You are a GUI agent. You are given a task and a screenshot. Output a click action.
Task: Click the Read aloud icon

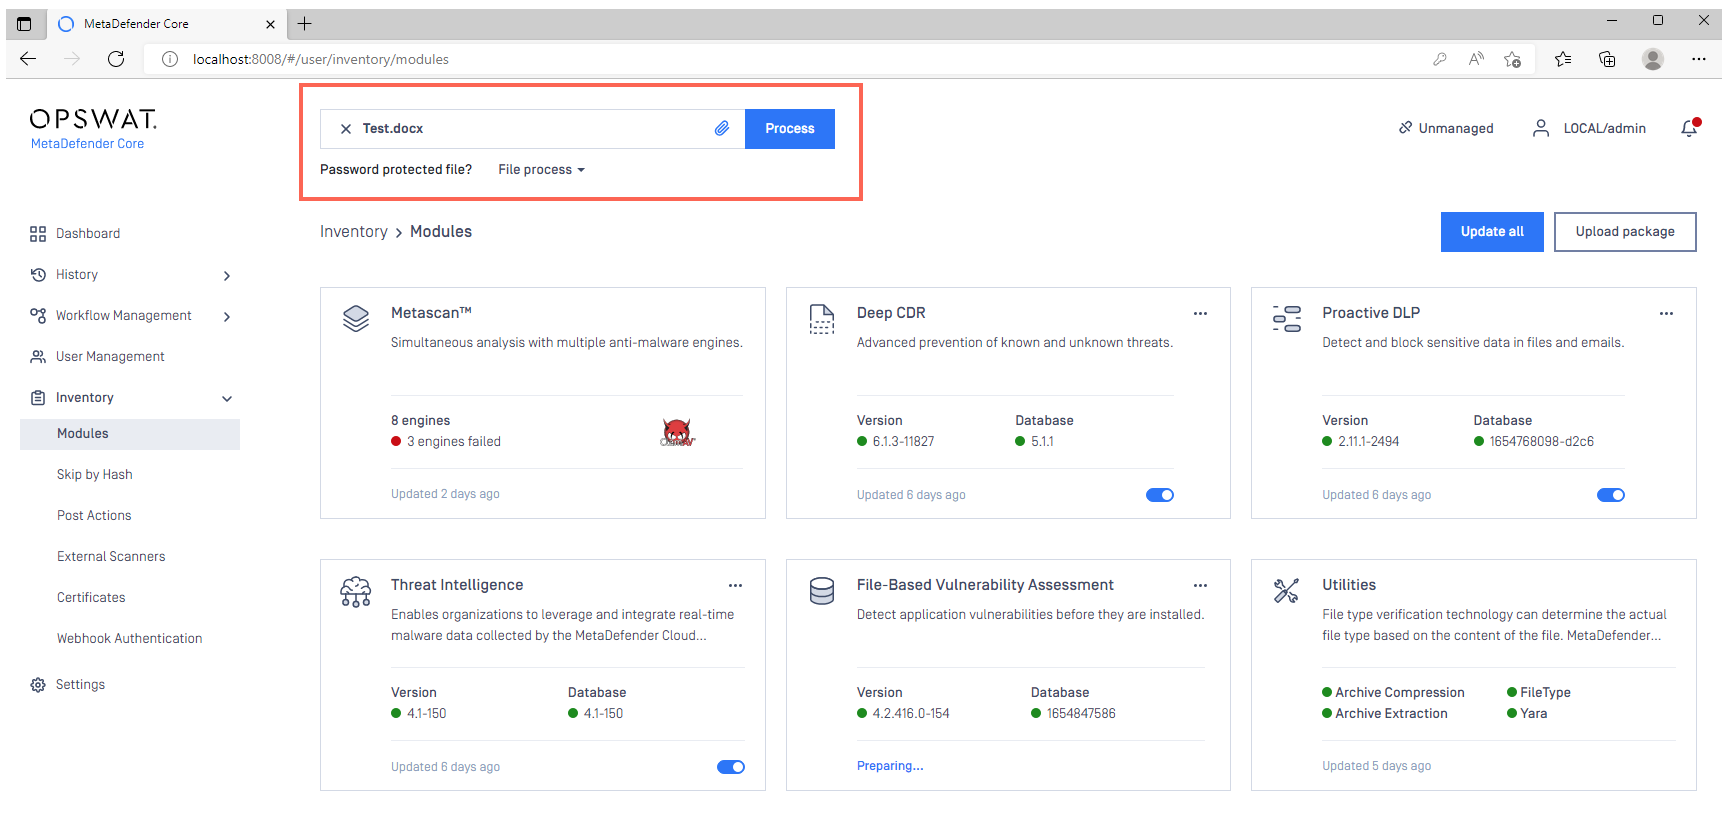[1476, 59]
